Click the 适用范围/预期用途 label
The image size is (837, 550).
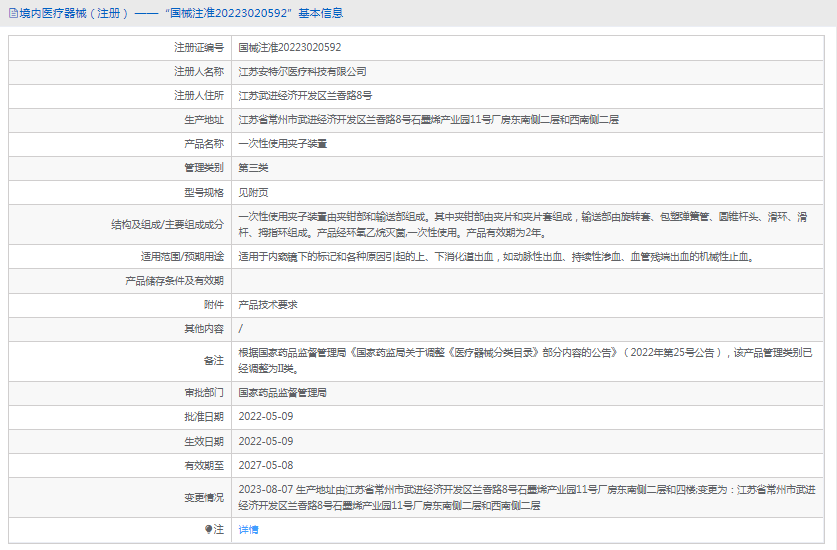coord(182,256)
